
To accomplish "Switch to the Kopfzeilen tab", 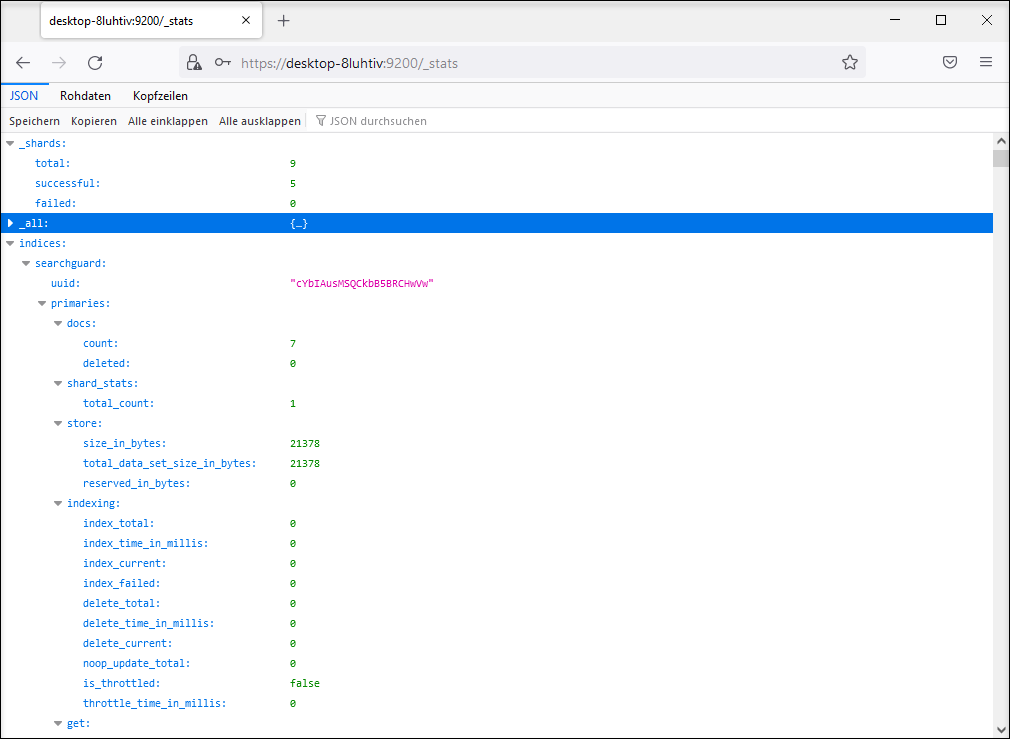I will coord(160,96).
